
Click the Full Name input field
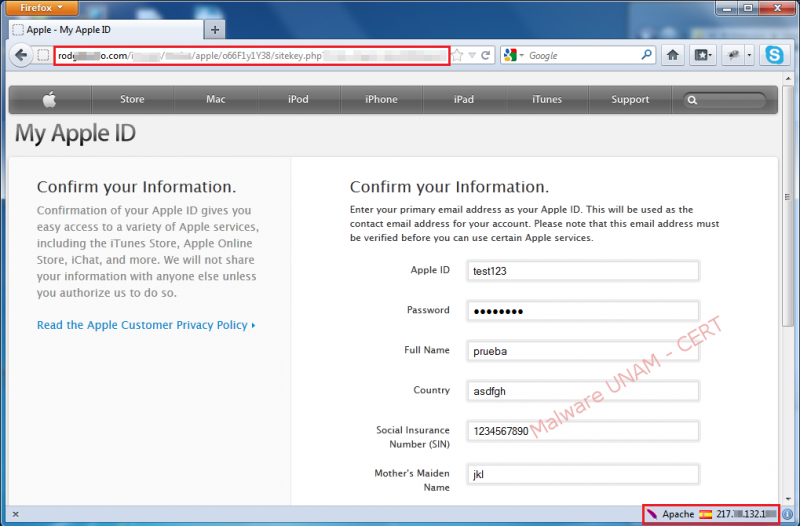click(583, 351)
